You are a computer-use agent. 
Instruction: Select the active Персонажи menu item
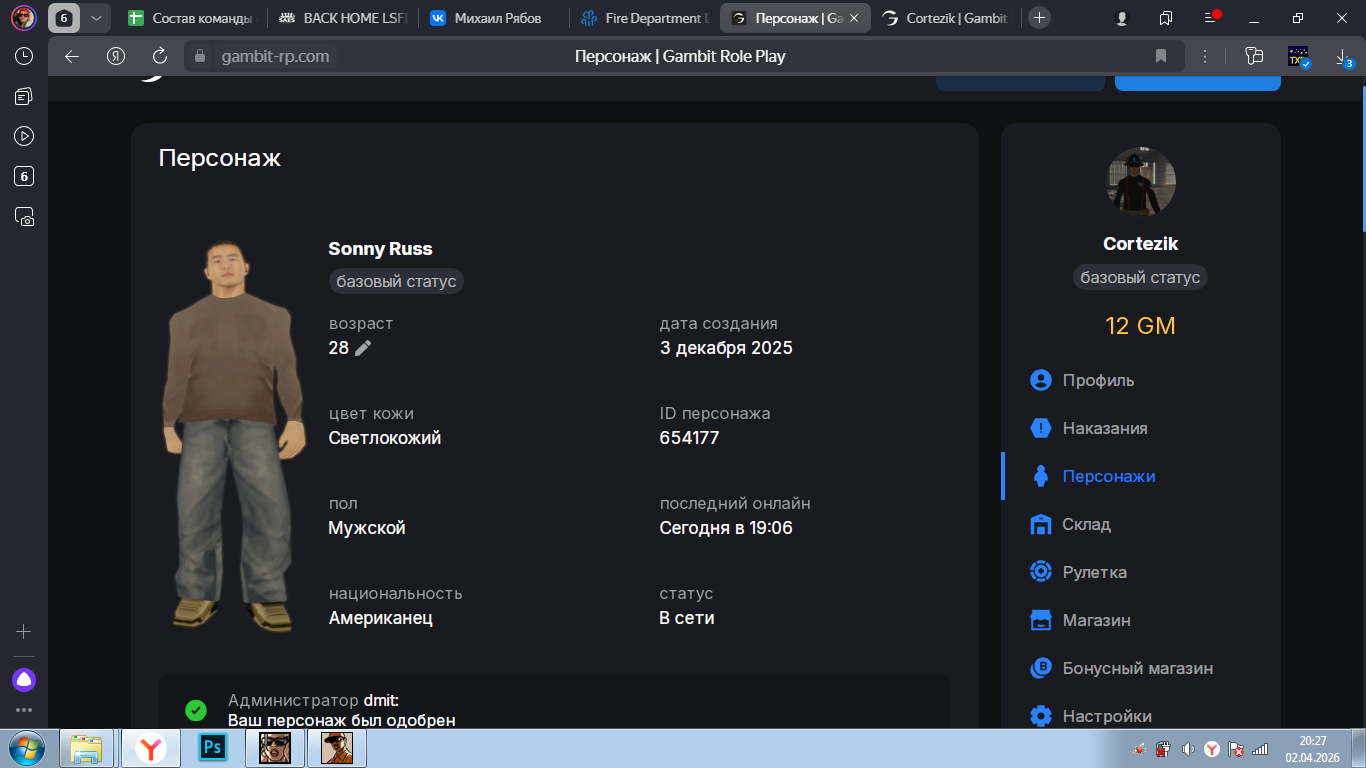[1092, 476]
